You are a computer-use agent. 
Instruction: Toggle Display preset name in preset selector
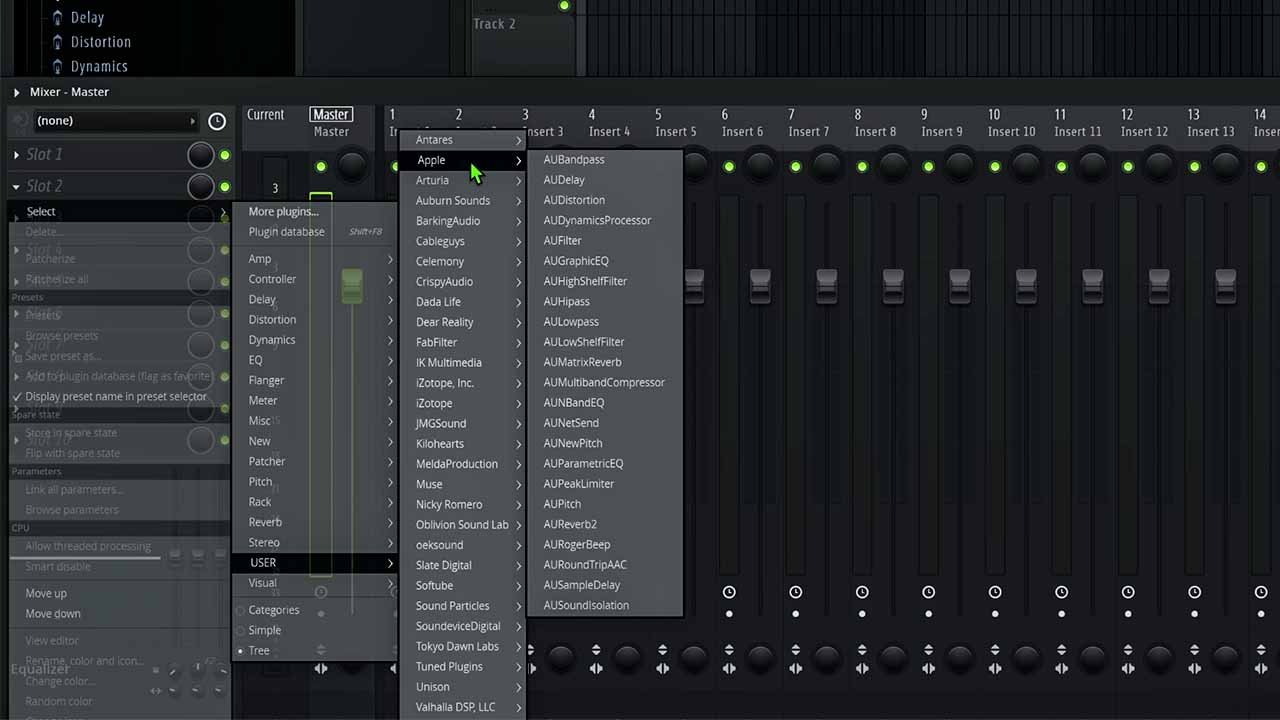(x=116, y=396)
